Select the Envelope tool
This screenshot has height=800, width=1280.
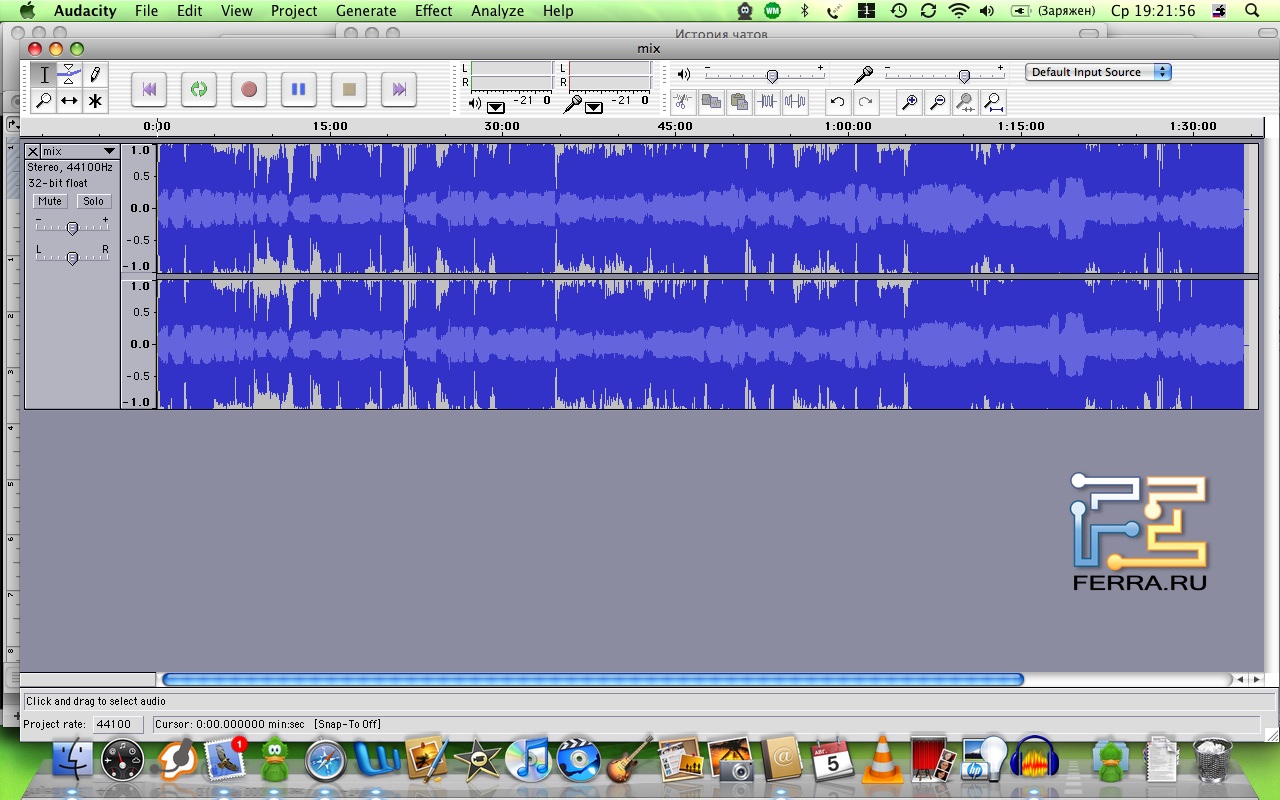[x=69, y=74]
